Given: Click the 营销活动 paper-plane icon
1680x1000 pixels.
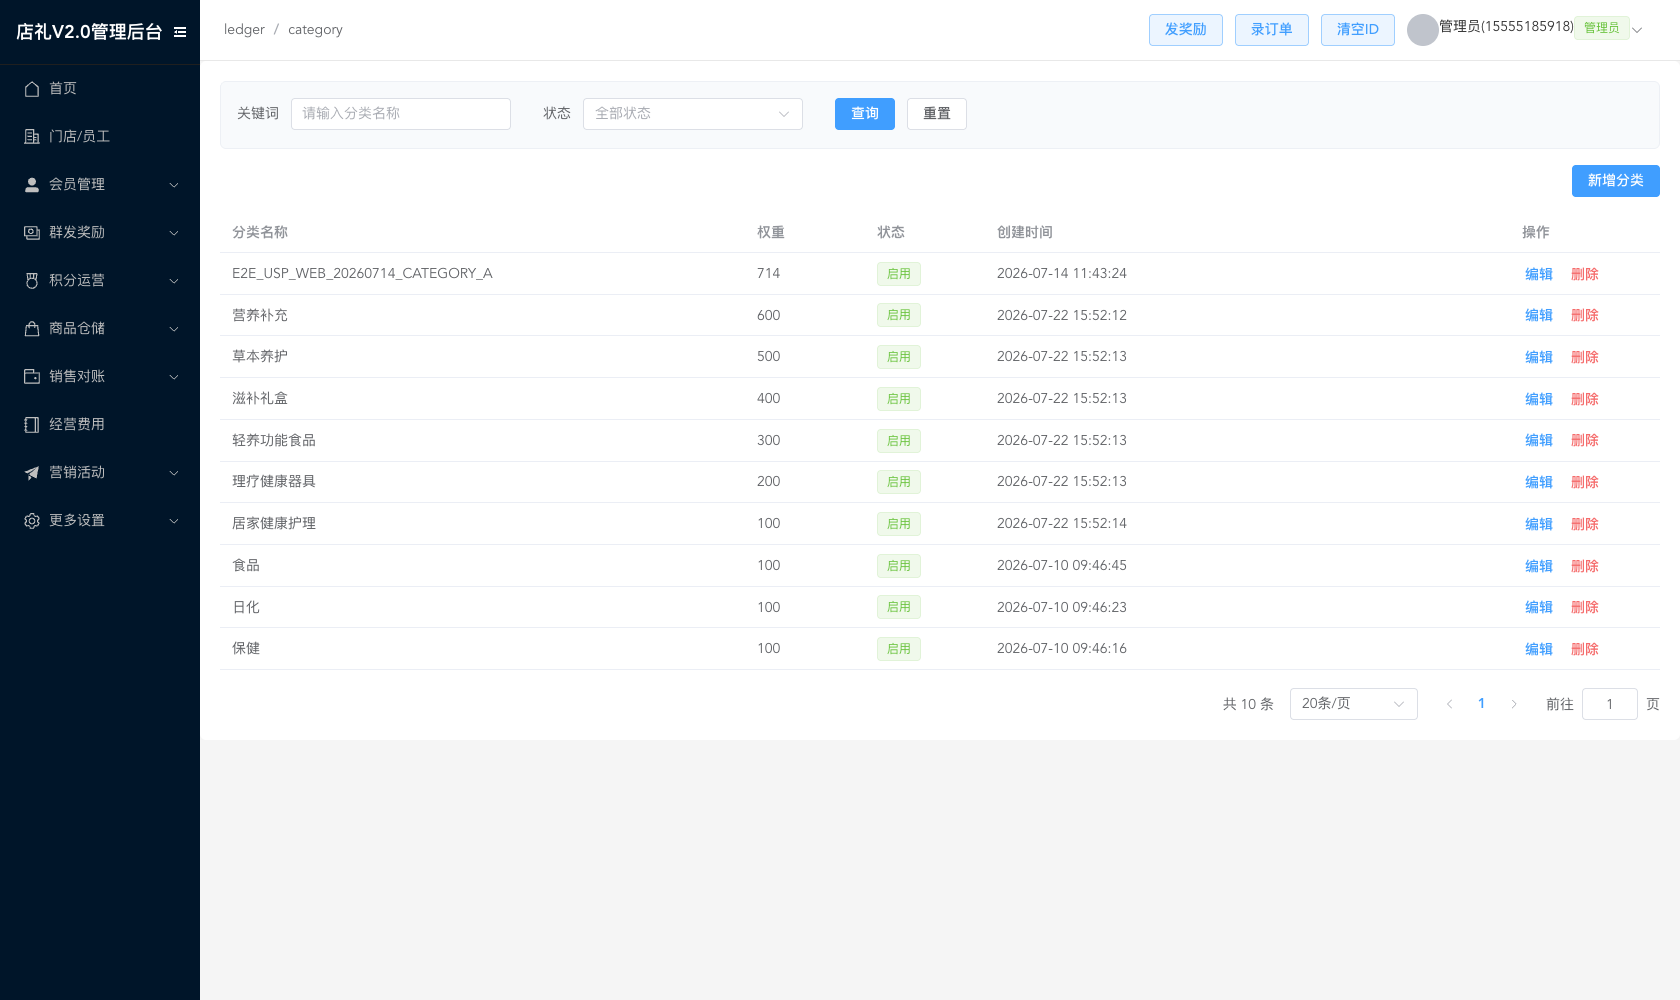Looking at the screenshot, I should point(32,473).
